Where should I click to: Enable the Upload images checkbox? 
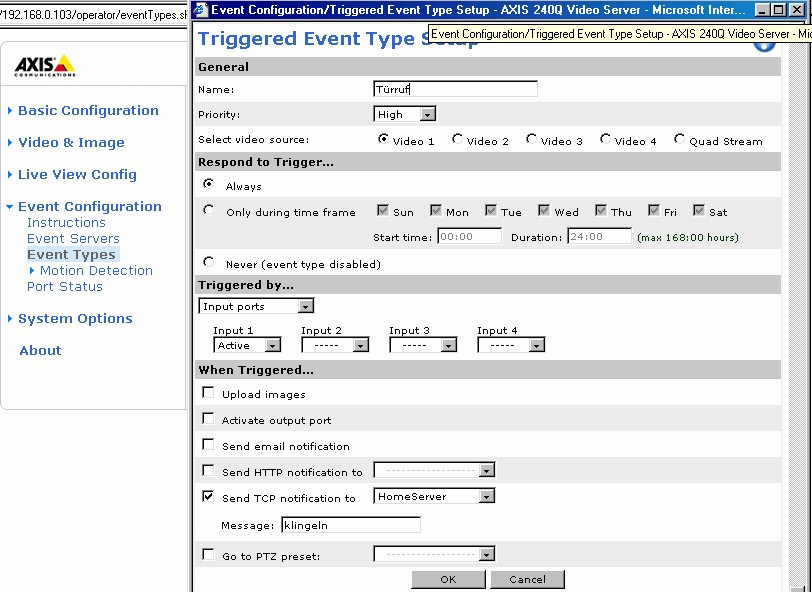208,393
